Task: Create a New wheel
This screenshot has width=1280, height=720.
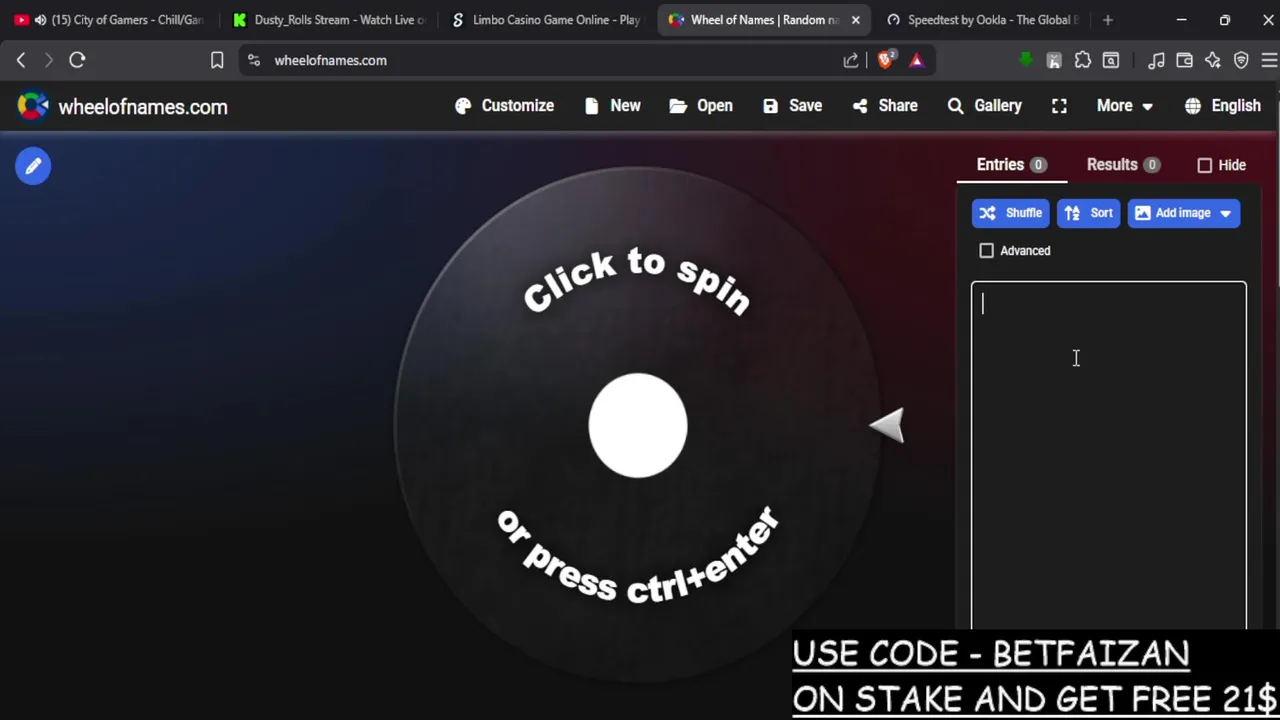Action: [x=612, y=106]
